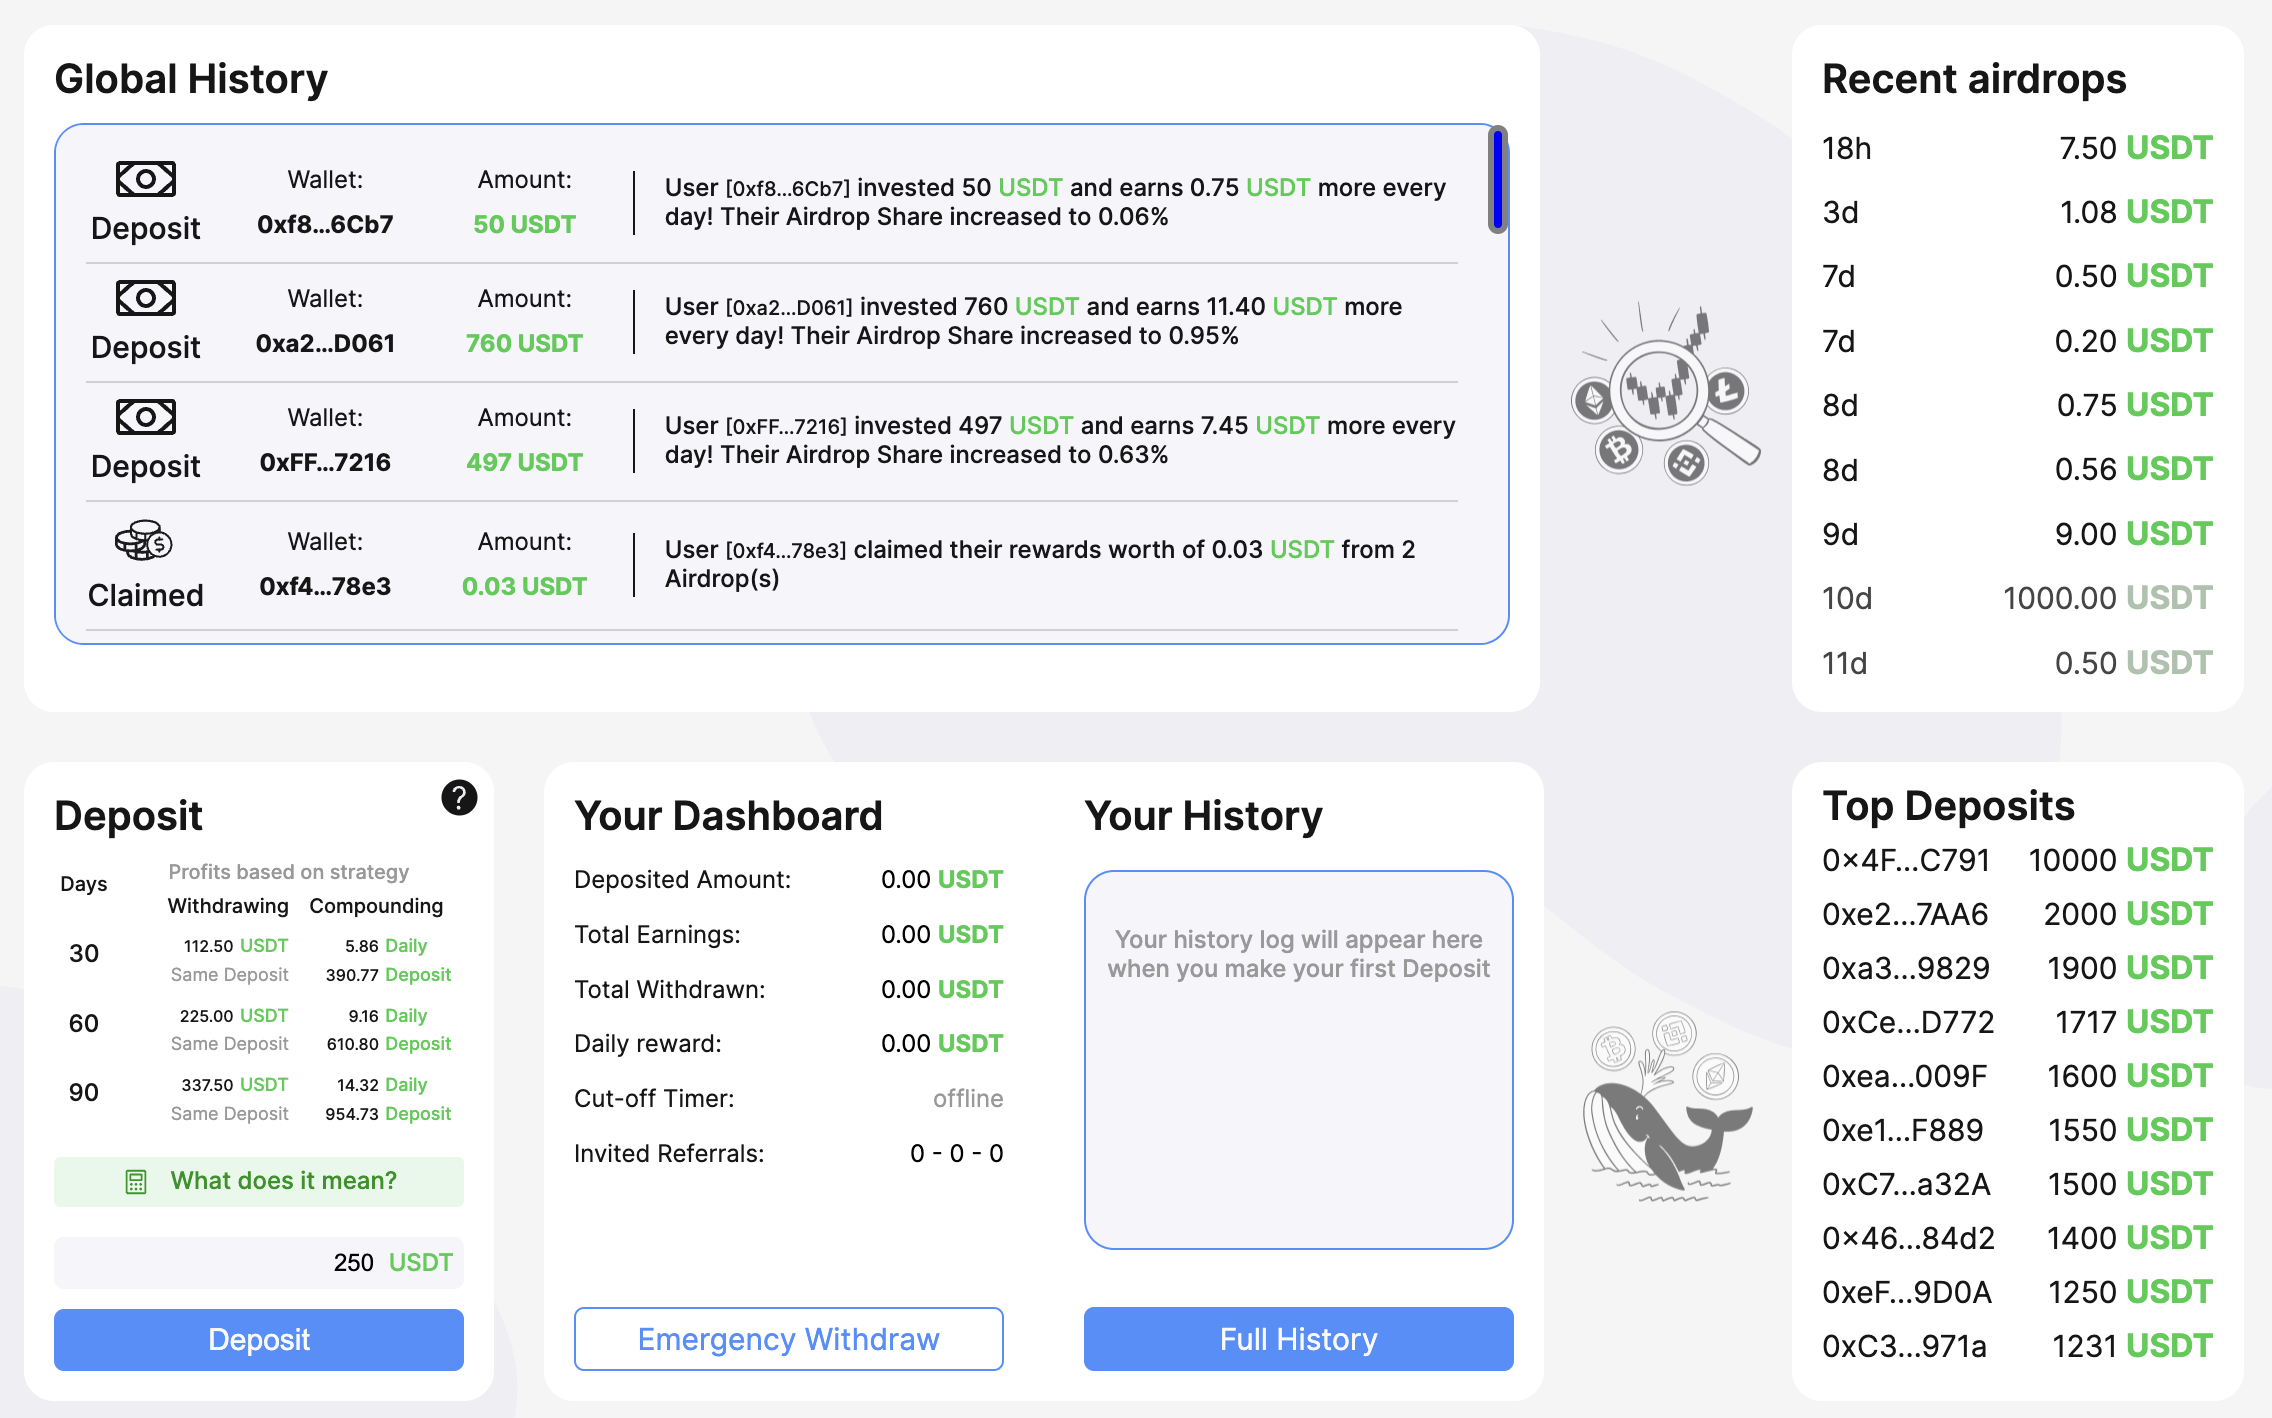Click the 954.73 Deposit compounding value

388,1114
